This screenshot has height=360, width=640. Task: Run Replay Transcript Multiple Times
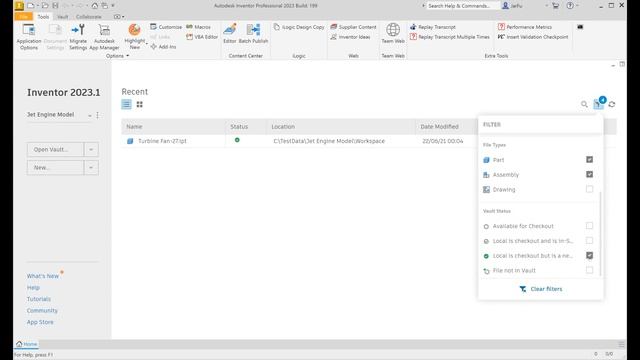point(450,37)
